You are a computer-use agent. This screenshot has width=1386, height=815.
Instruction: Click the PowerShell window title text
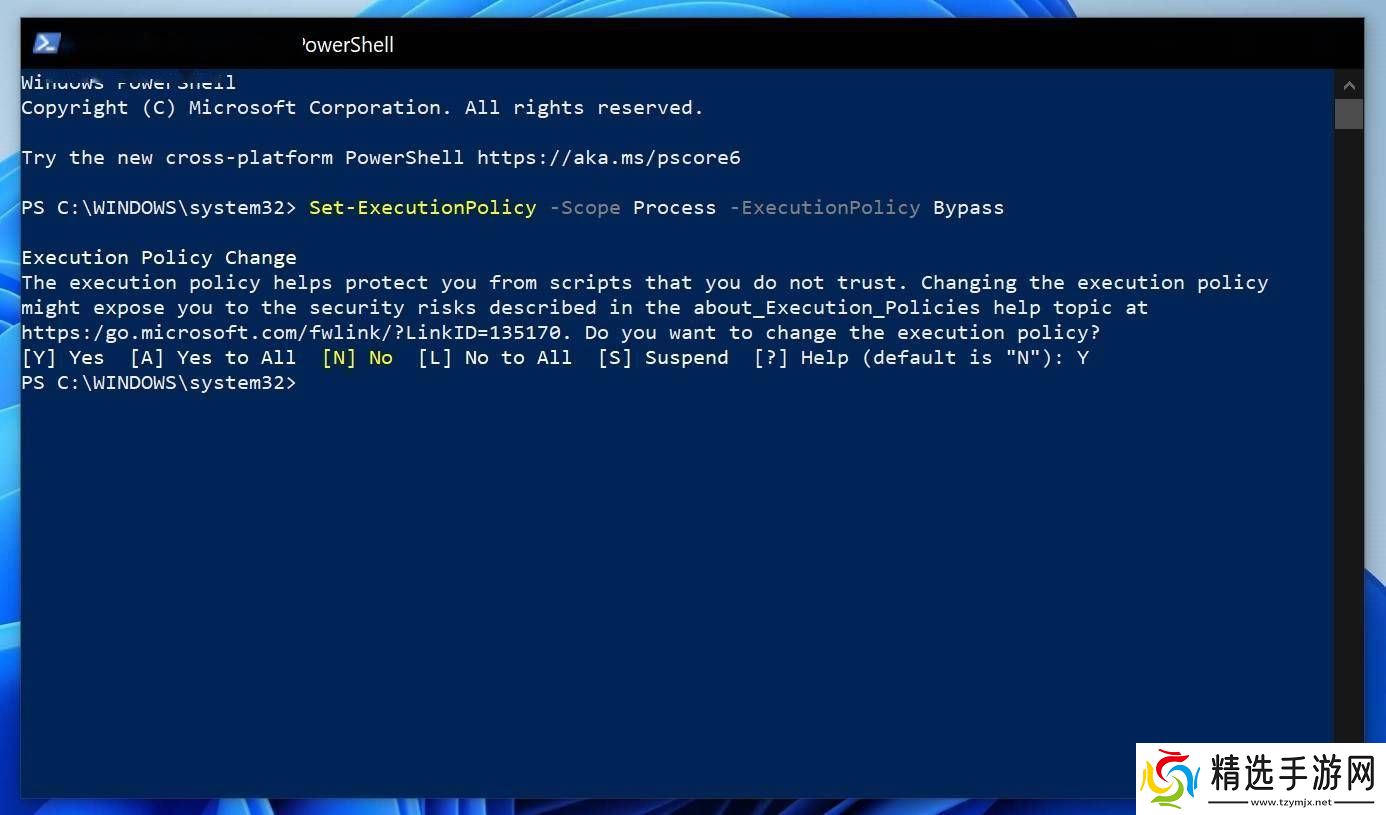coord(347,45)
